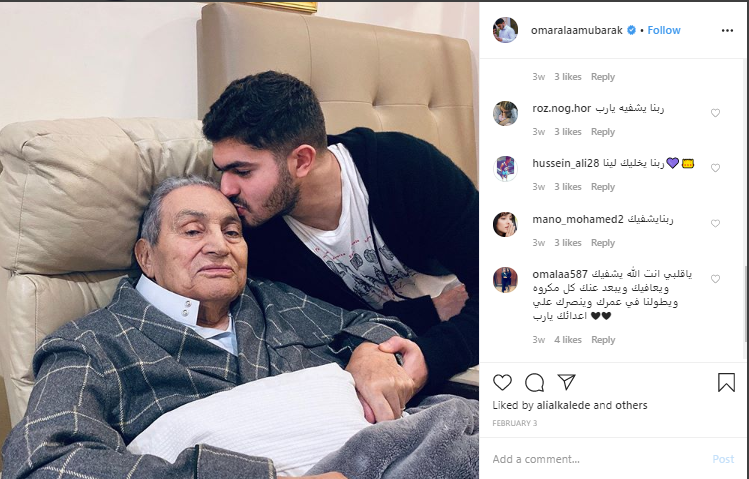Like hussein_ali28's comment heart
Viewport: 749px width, 479px height.
click(715, 168)
